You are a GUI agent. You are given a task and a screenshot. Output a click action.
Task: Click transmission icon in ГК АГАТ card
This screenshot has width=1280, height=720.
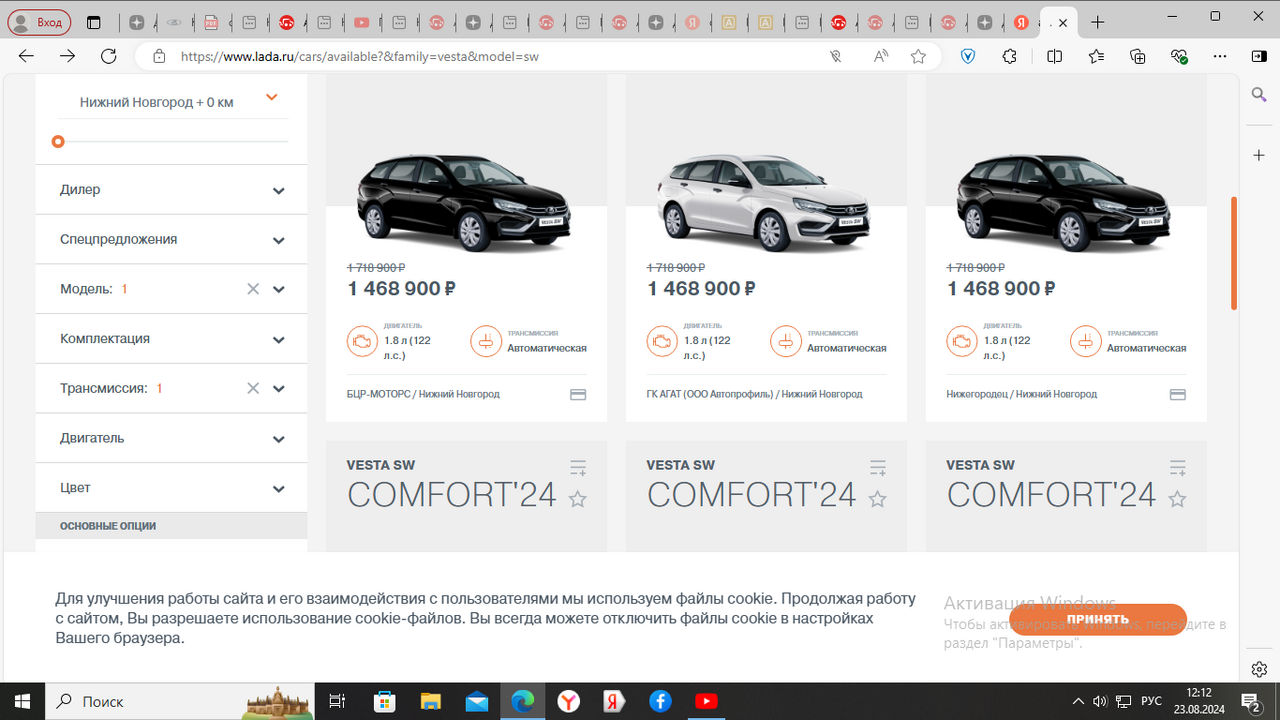pyautogui.click(x=785, y=341)
